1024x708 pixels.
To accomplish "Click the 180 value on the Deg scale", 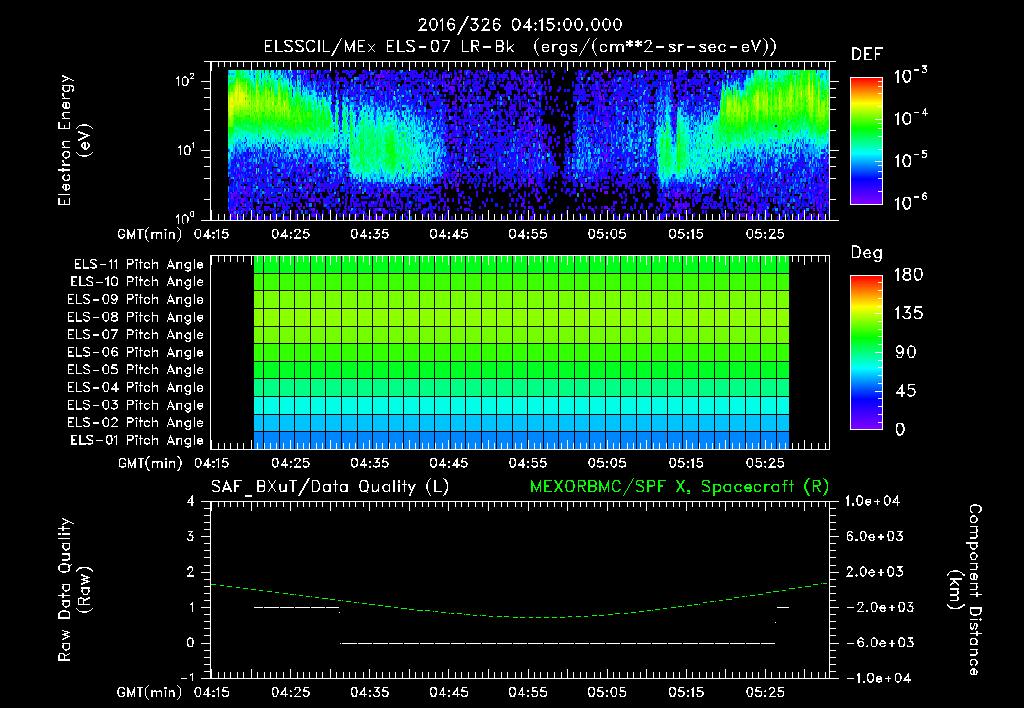I will point(908,275).
